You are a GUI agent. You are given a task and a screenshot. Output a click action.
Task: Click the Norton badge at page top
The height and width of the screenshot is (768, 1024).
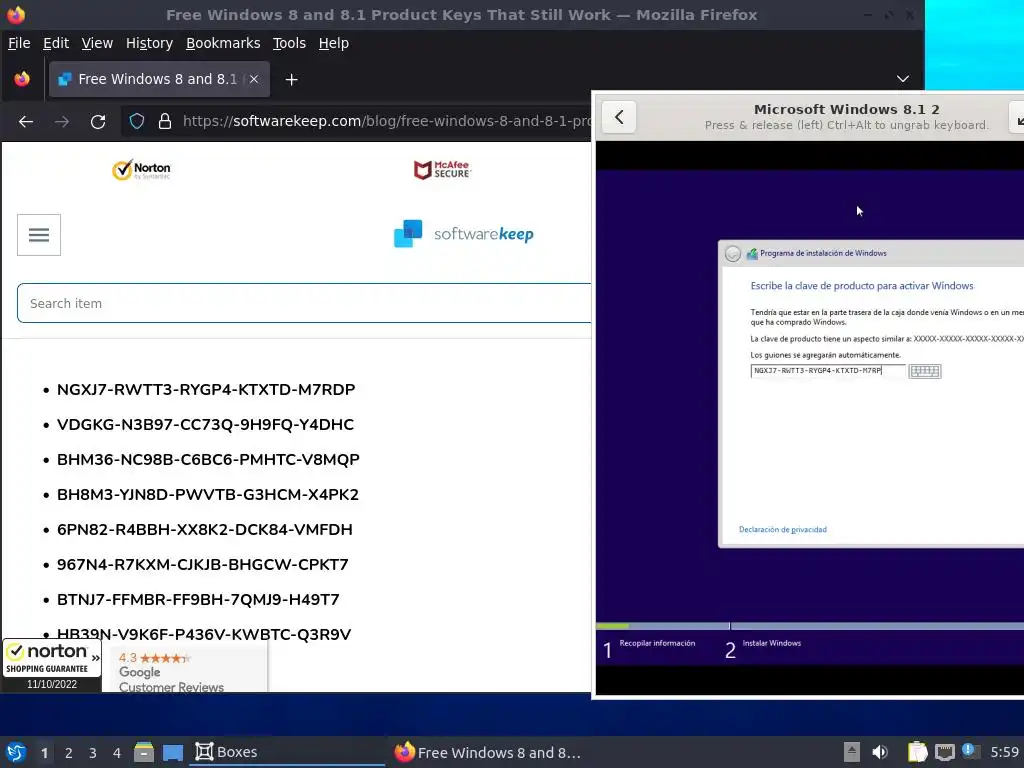[x=141, y=170]
